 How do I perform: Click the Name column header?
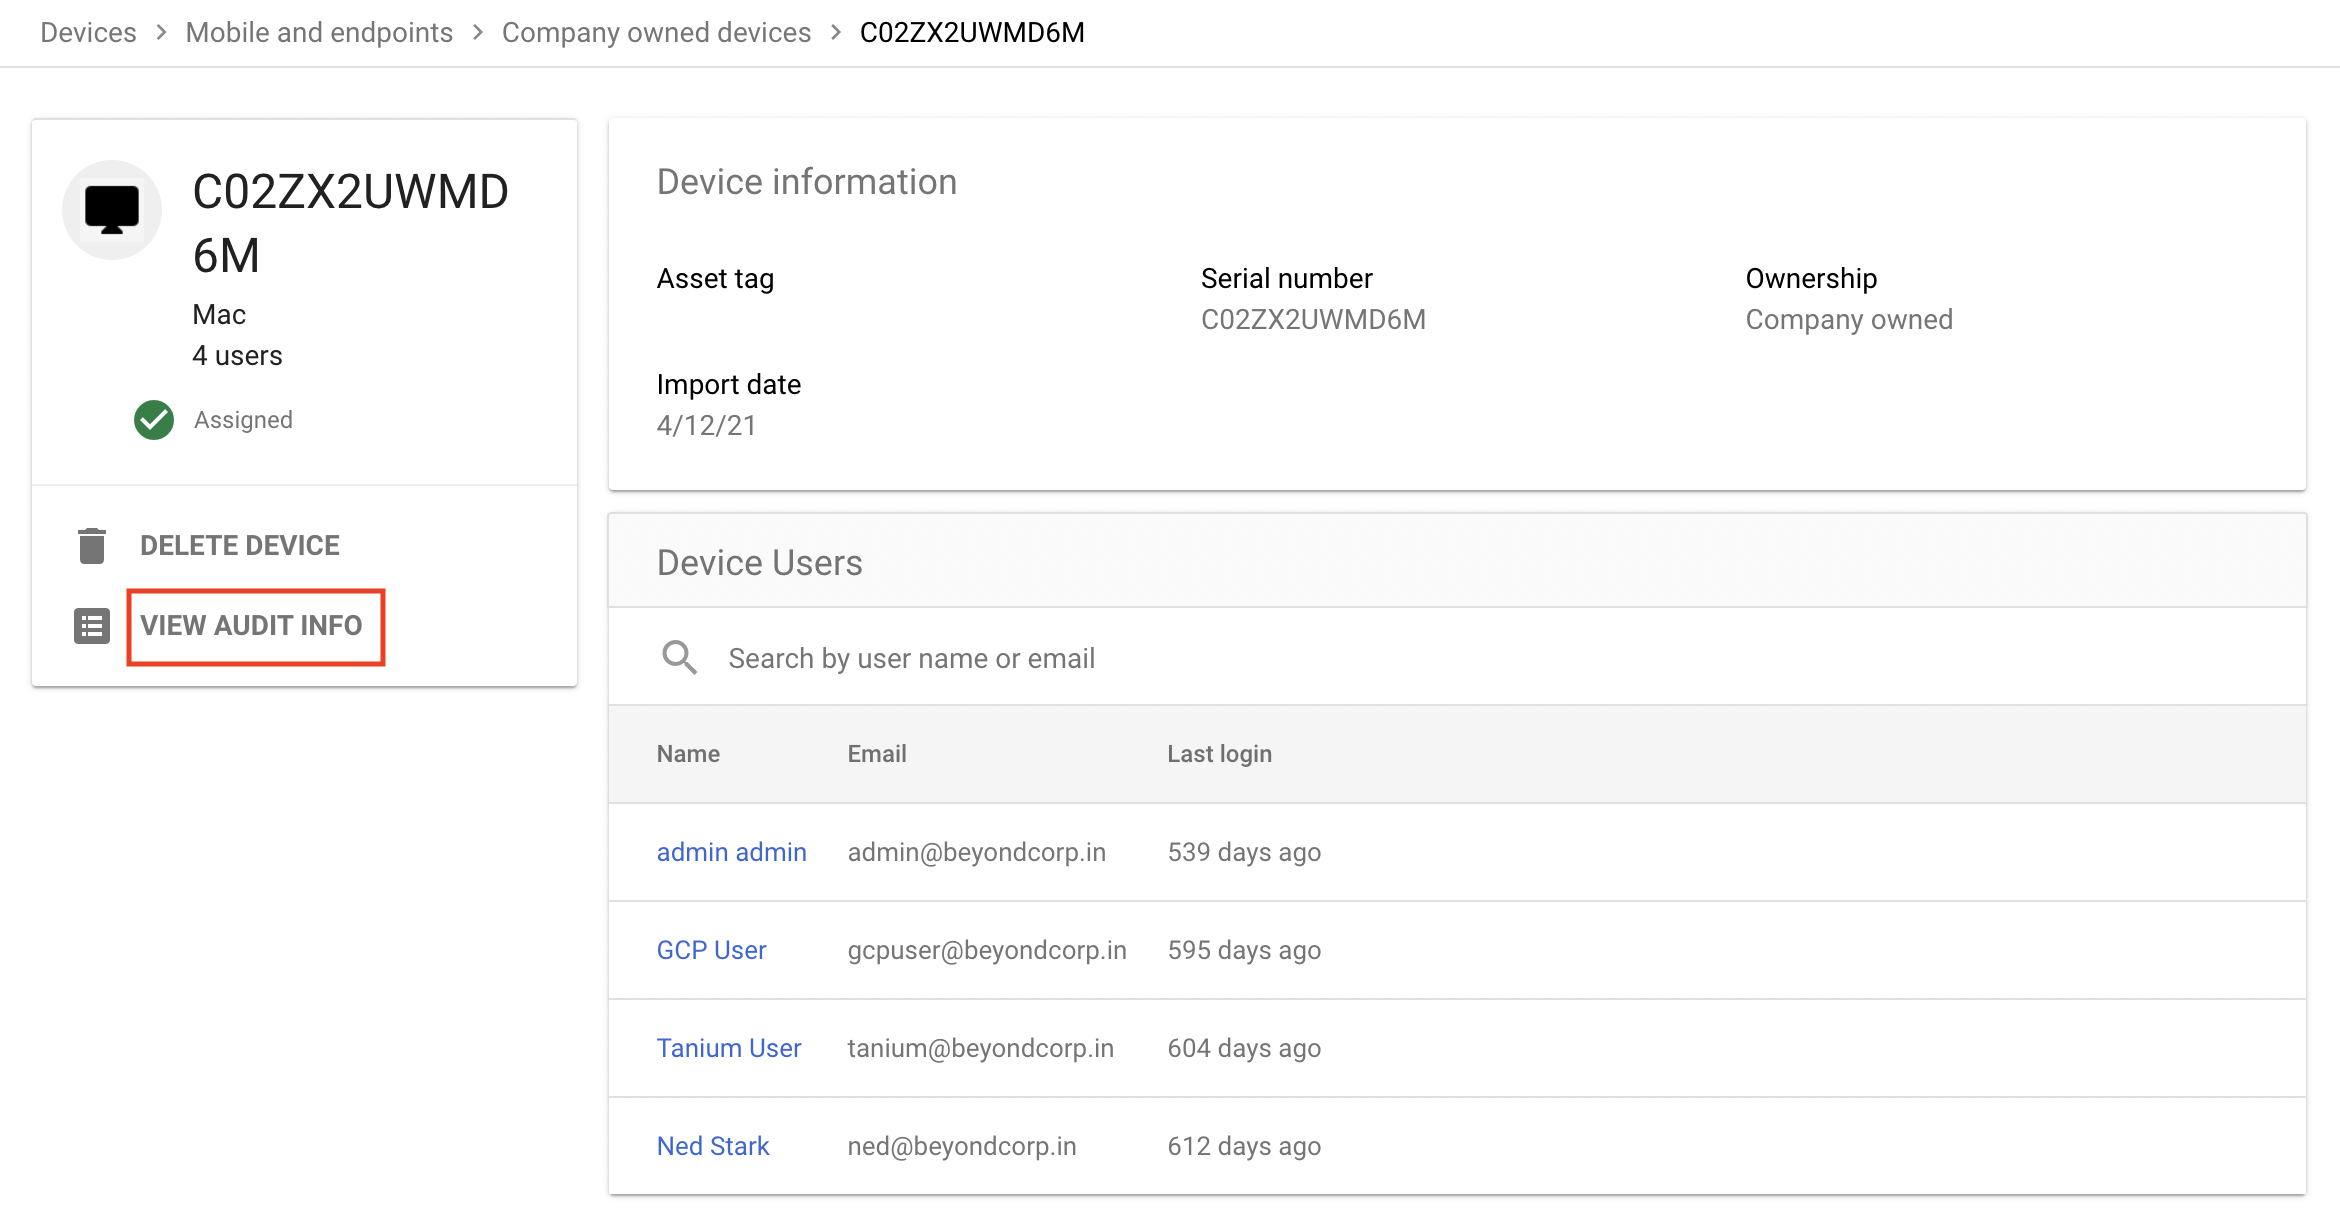[x=688, y=754]
